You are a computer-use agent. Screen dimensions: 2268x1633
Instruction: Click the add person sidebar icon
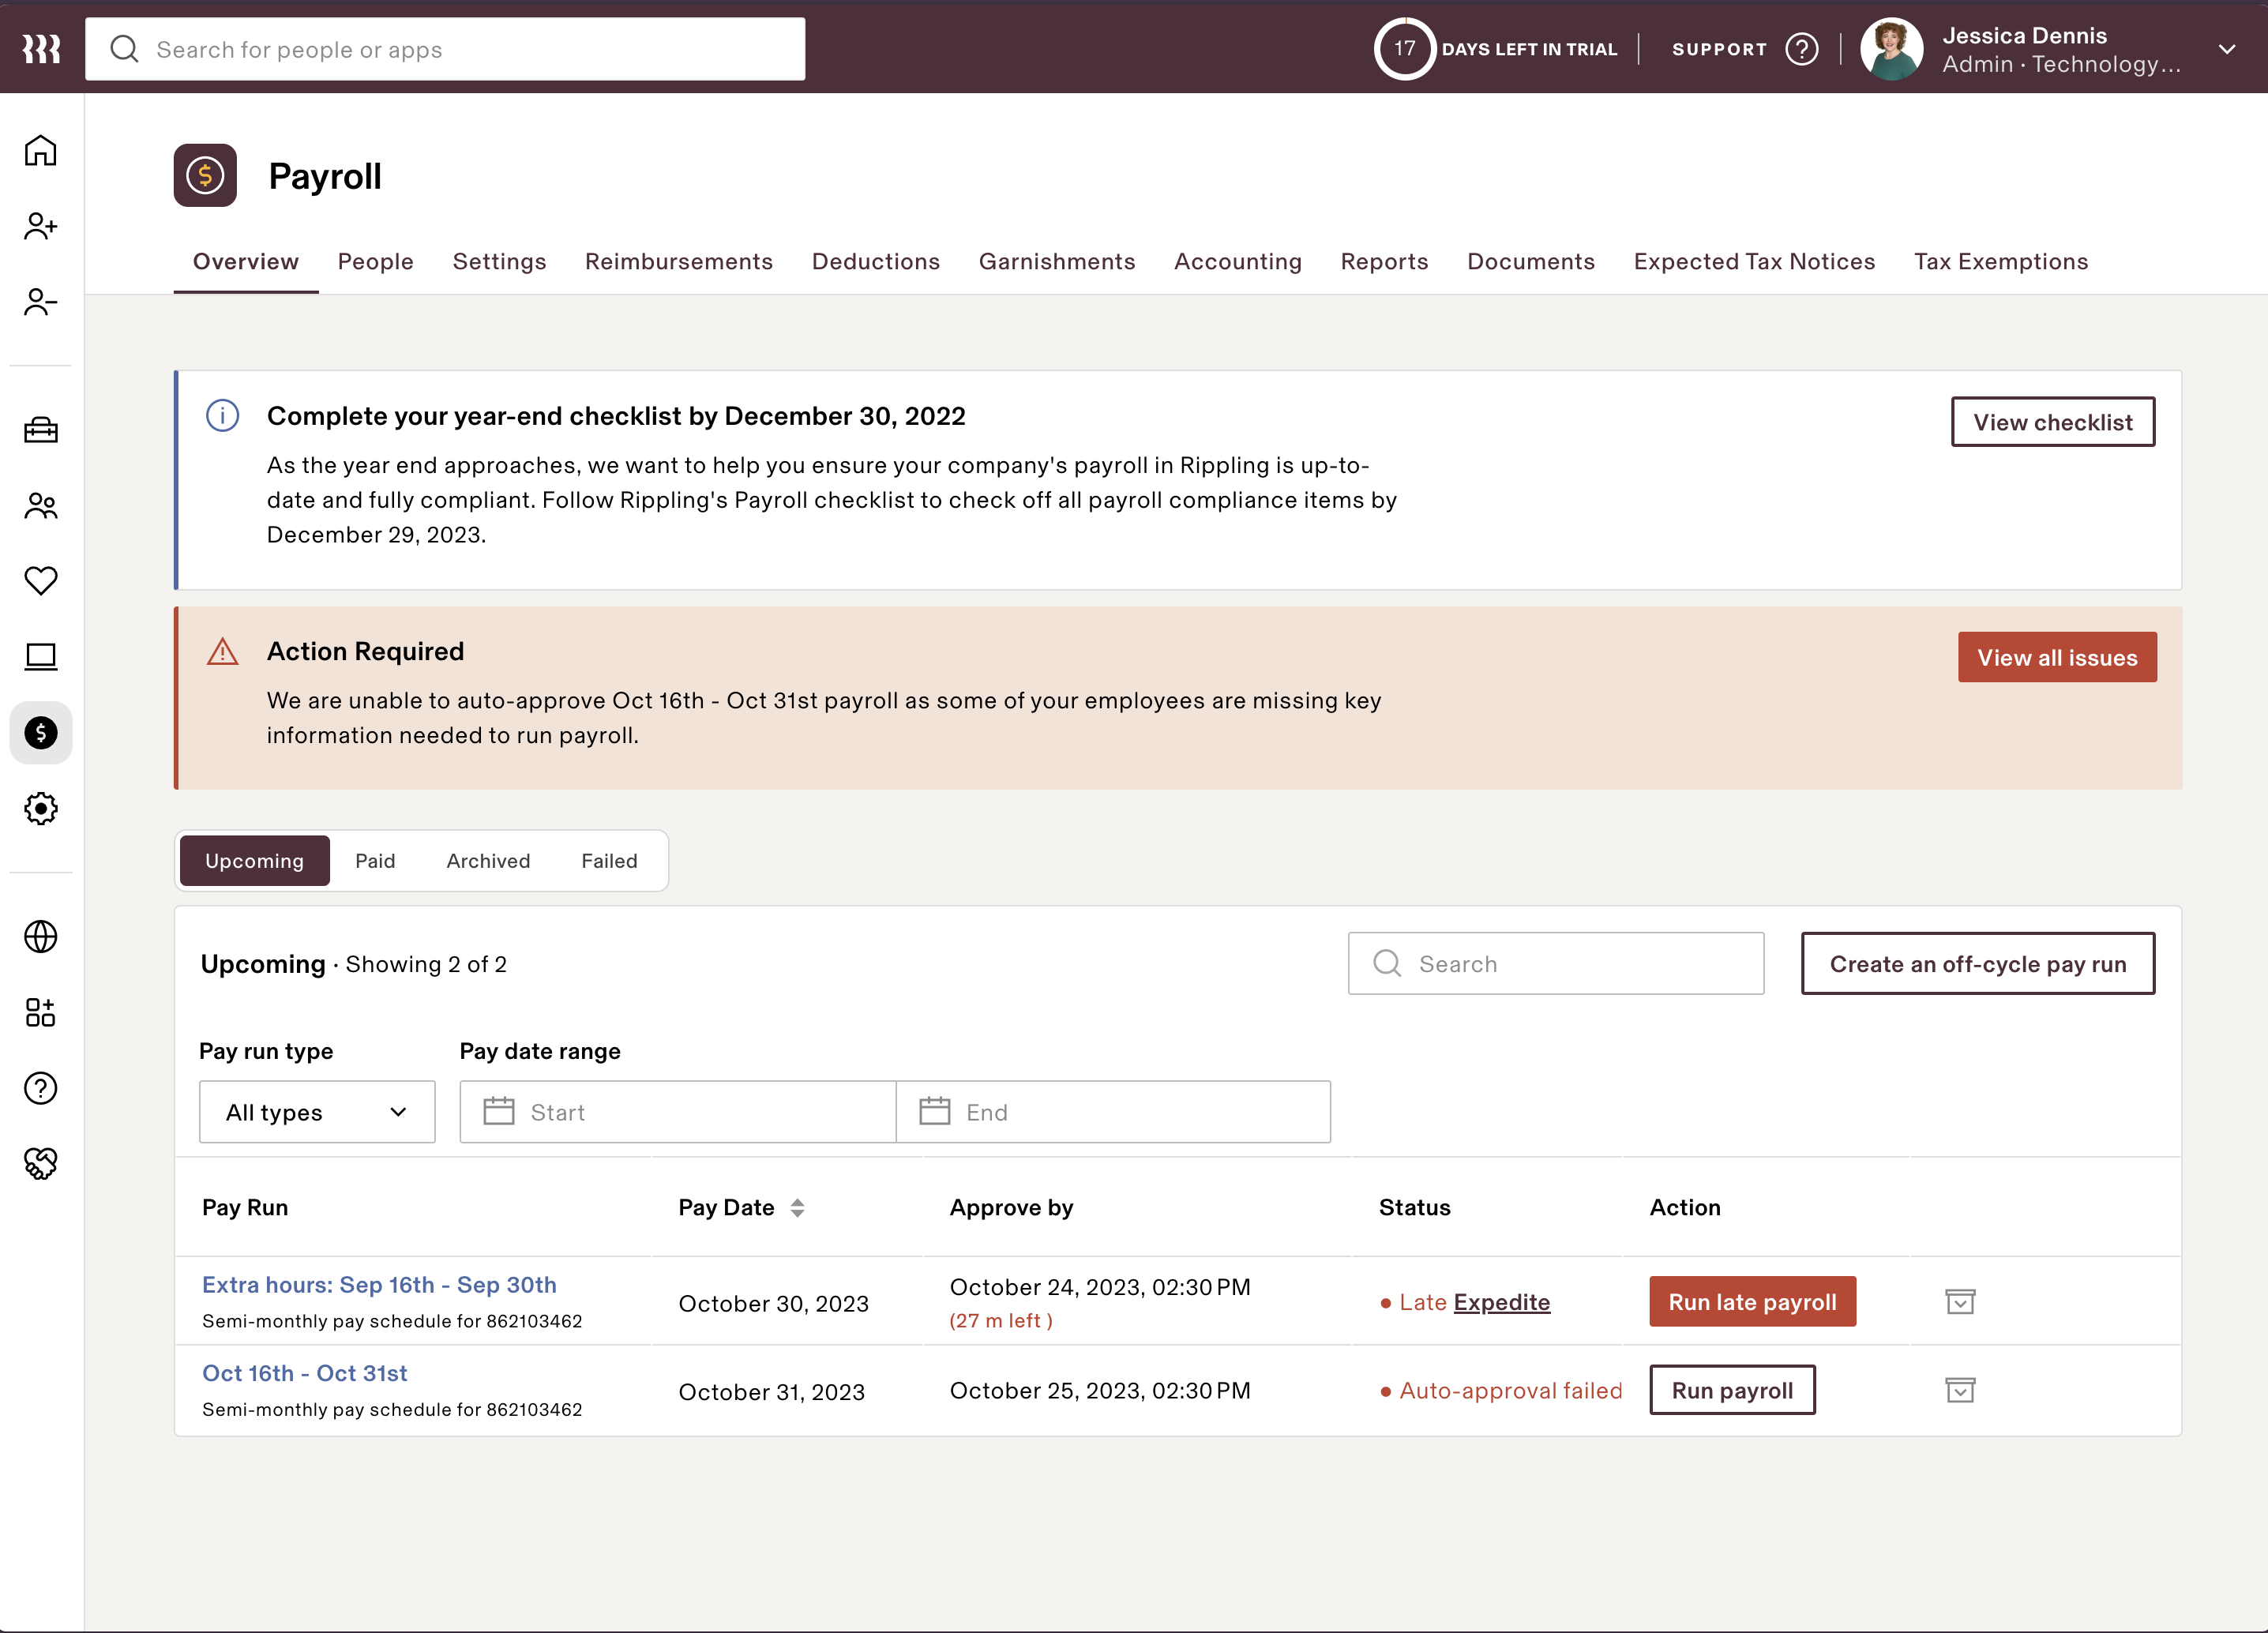(41, 226)
